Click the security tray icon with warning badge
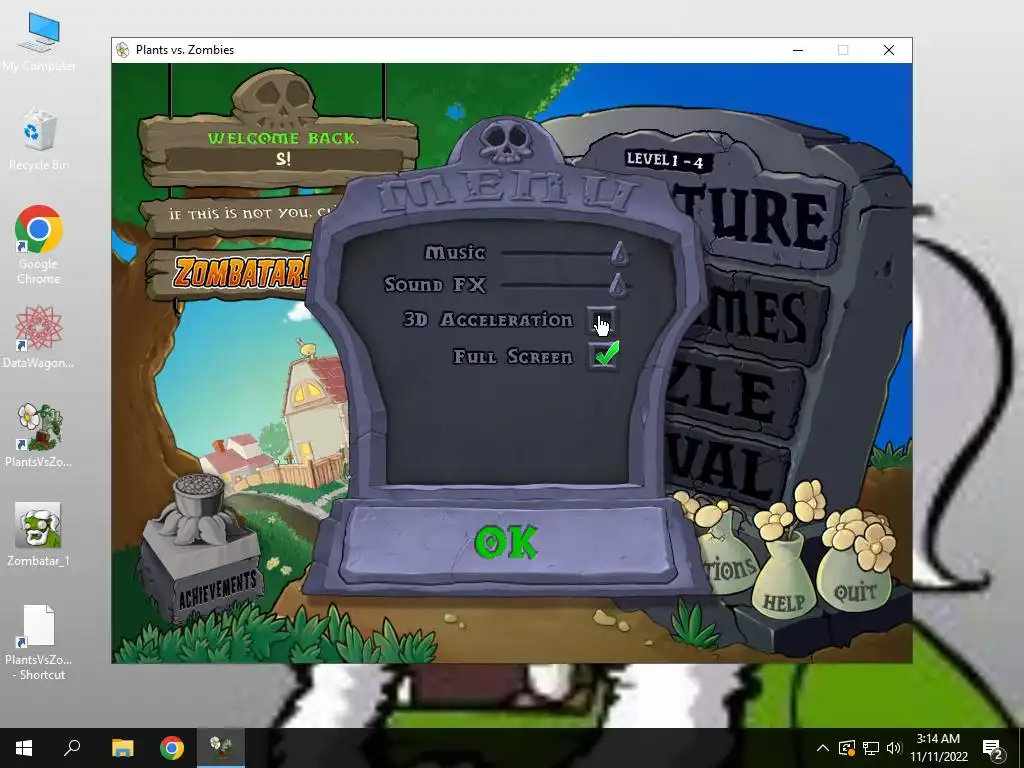This screenshot has width=1024, height=768. click(x=847, y=748)
